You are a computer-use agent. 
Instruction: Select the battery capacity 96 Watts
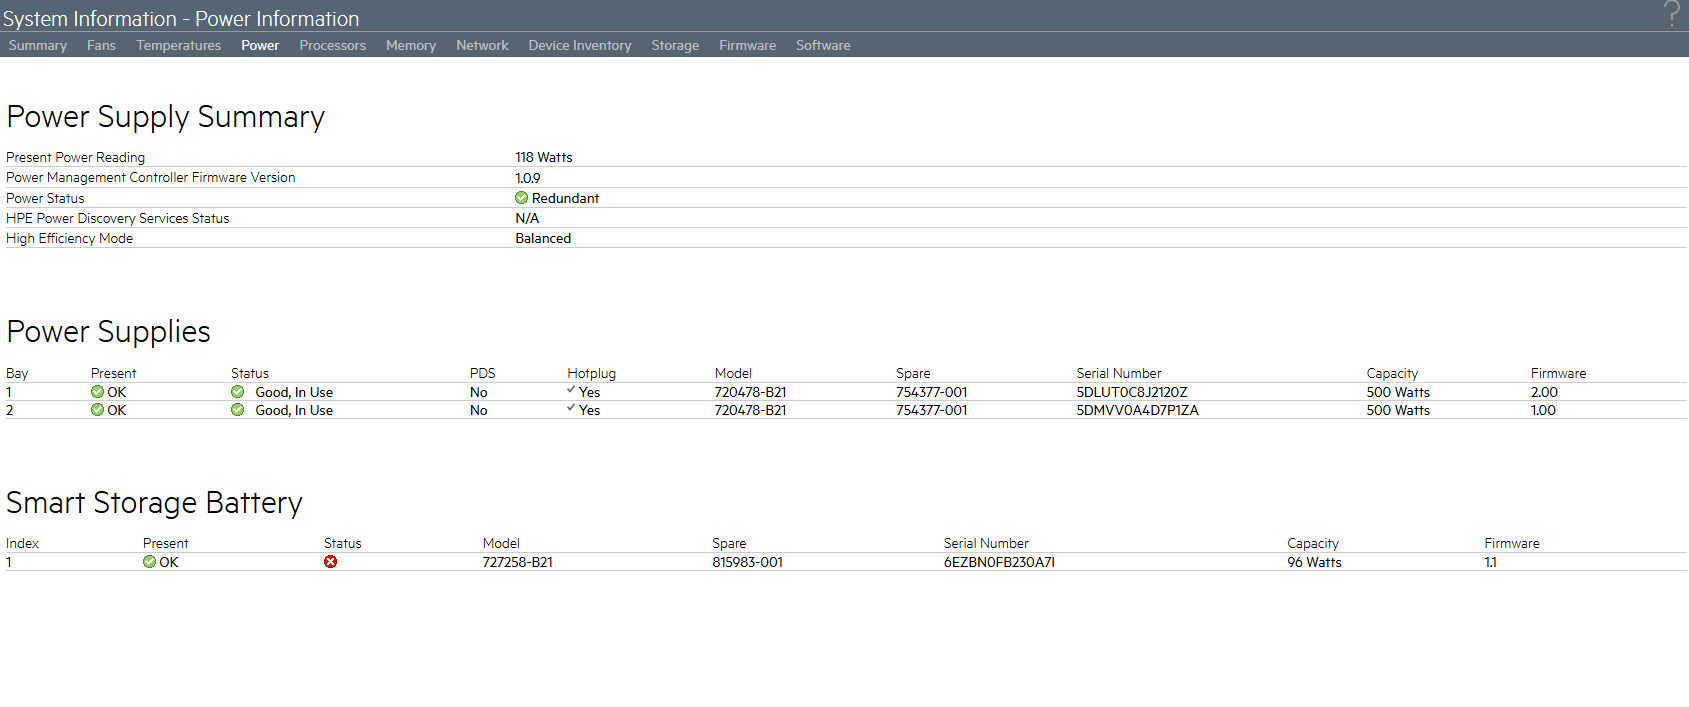point(1315,562)
